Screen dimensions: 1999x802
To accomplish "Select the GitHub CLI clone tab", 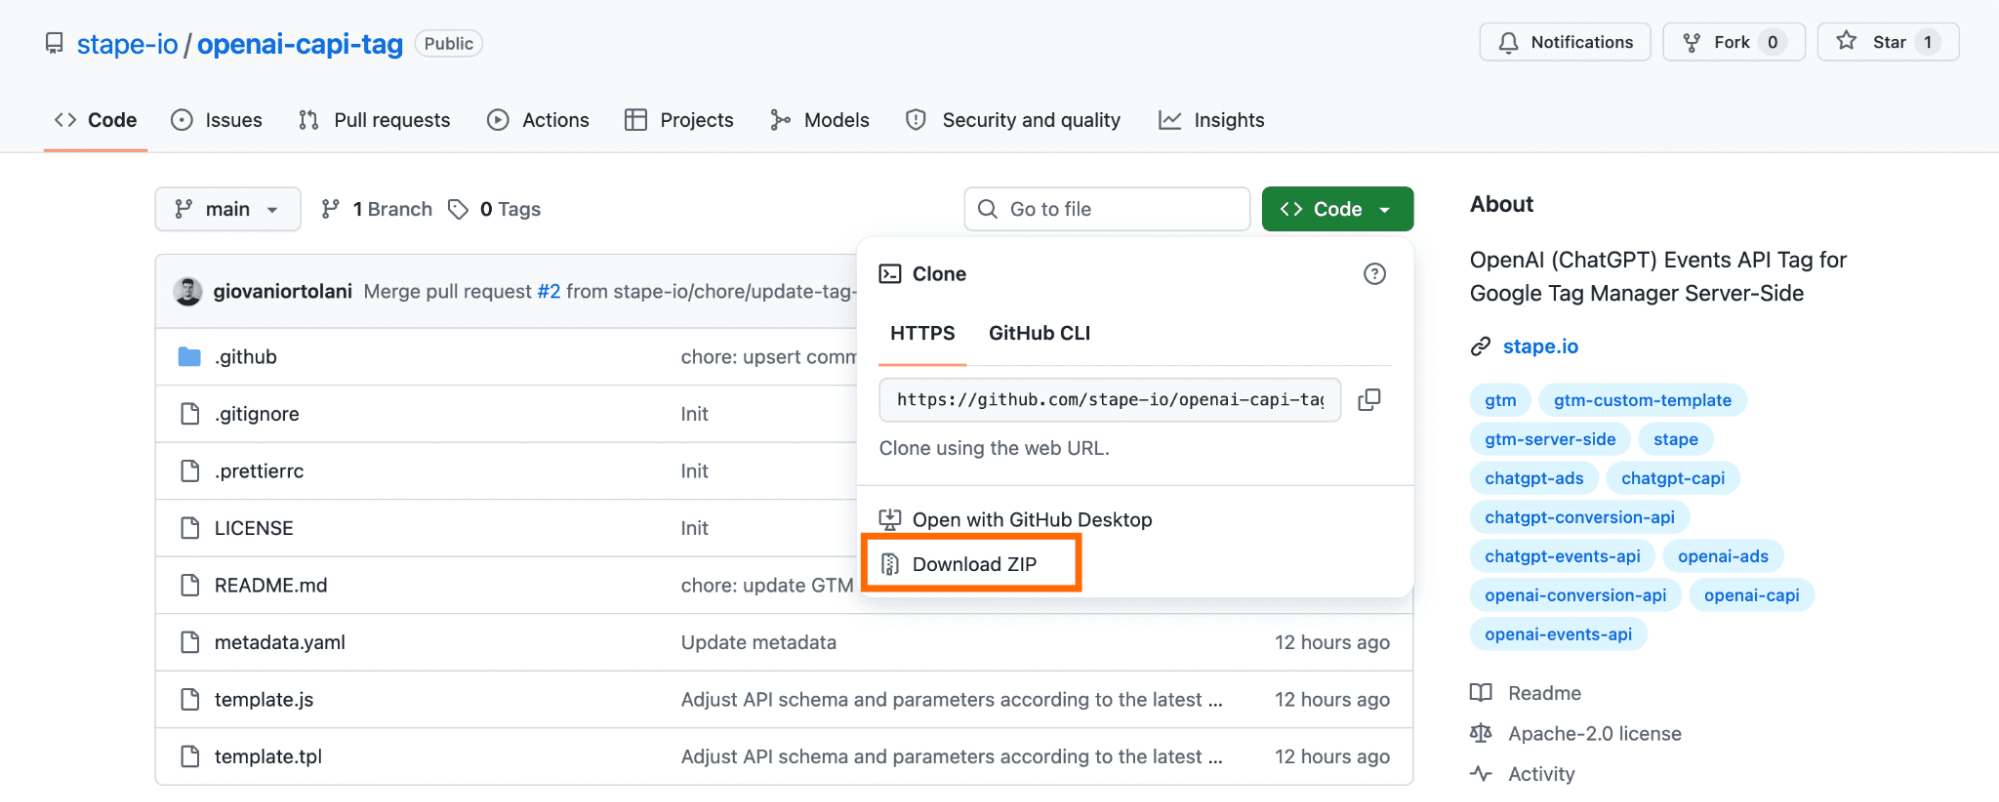I will click(1039, 334).
